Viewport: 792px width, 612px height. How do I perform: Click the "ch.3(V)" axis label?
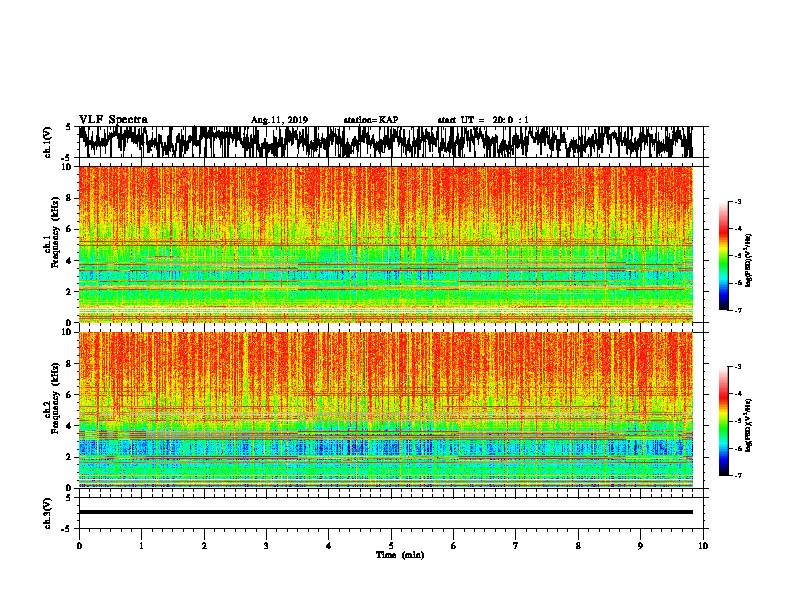(48, 513)
